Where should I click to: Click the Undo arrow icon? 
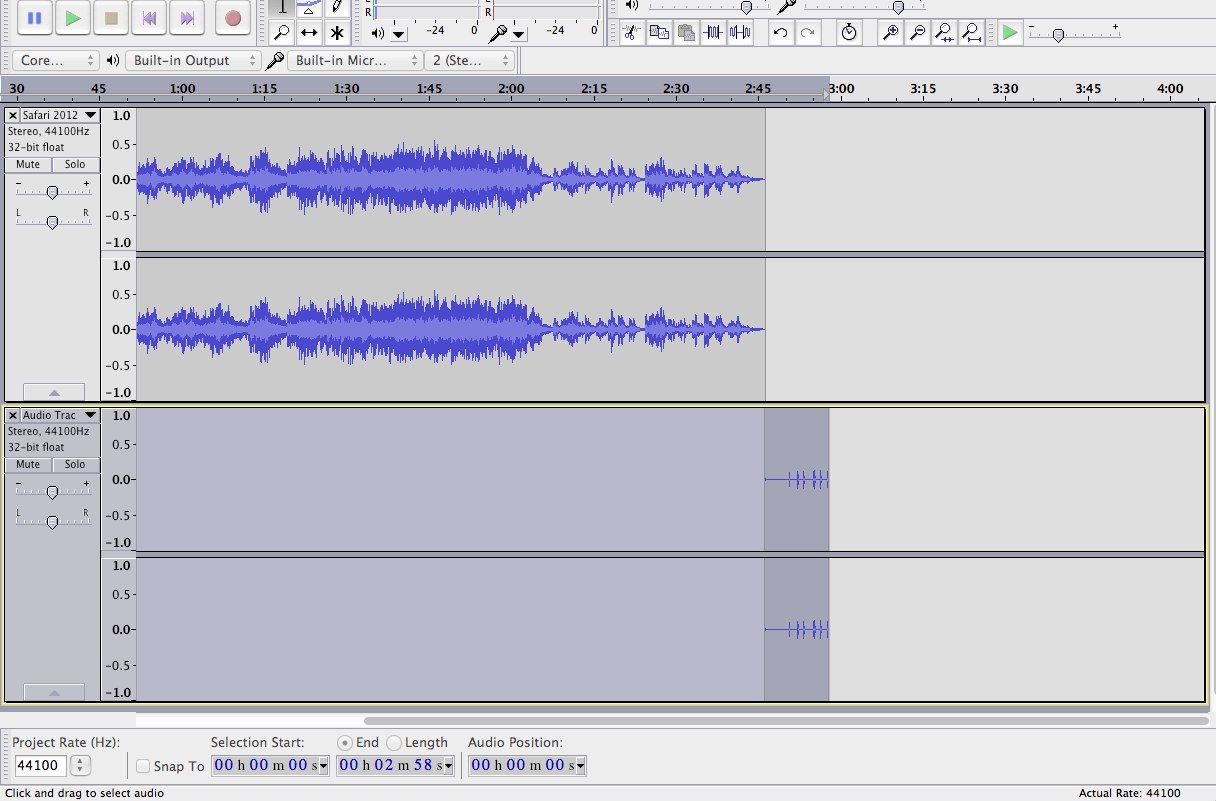click(x=780, y=33)
